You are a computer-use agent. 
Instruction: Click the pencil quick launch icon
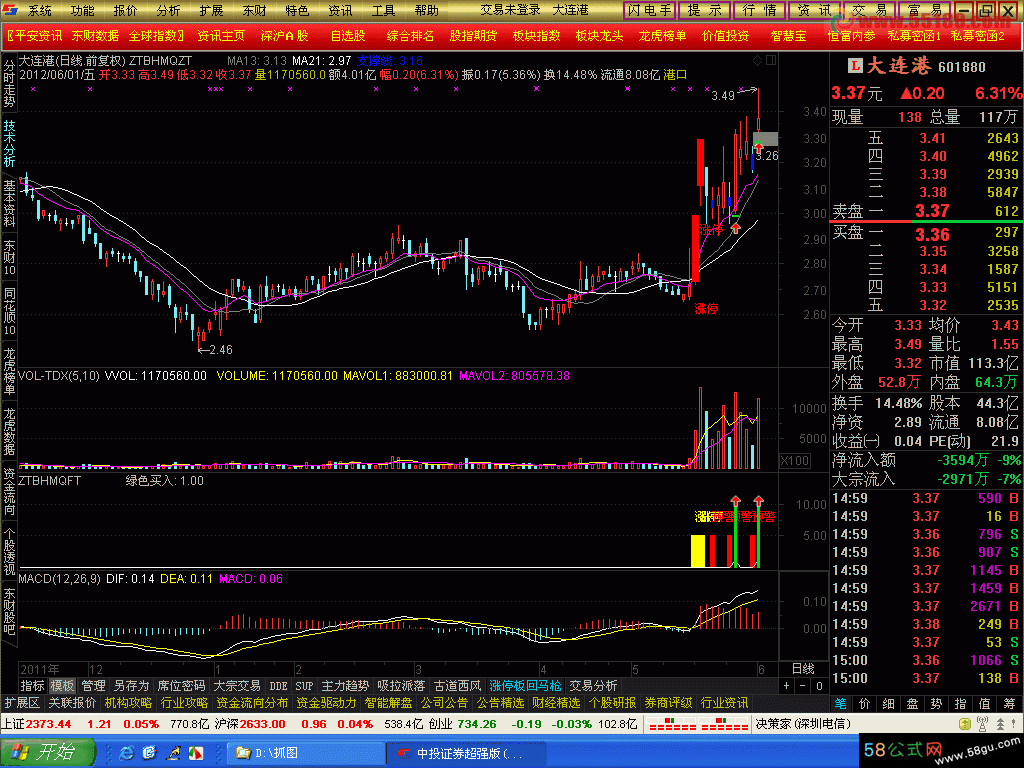pyautogui.click(x=173, y=753)
